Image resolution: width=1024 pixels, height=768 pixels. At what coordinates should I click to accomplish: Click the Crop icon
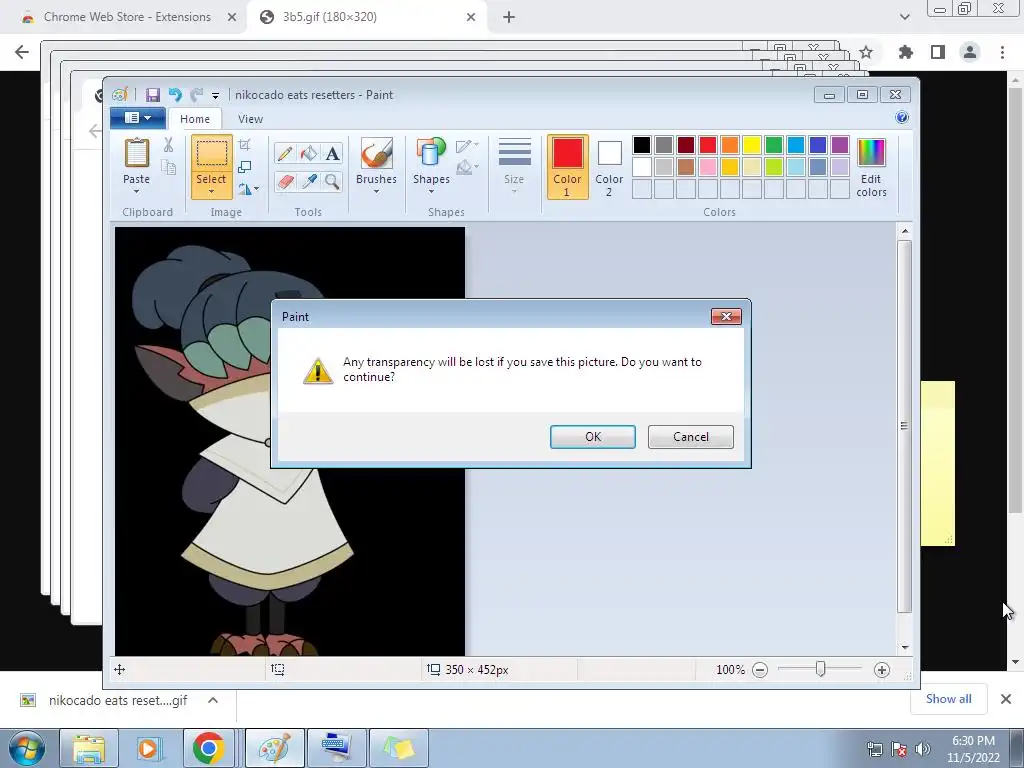click(x=245, y=145)
